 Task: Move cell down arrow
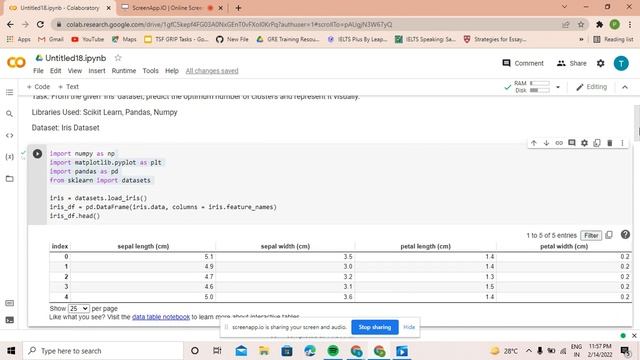point(546,143)
